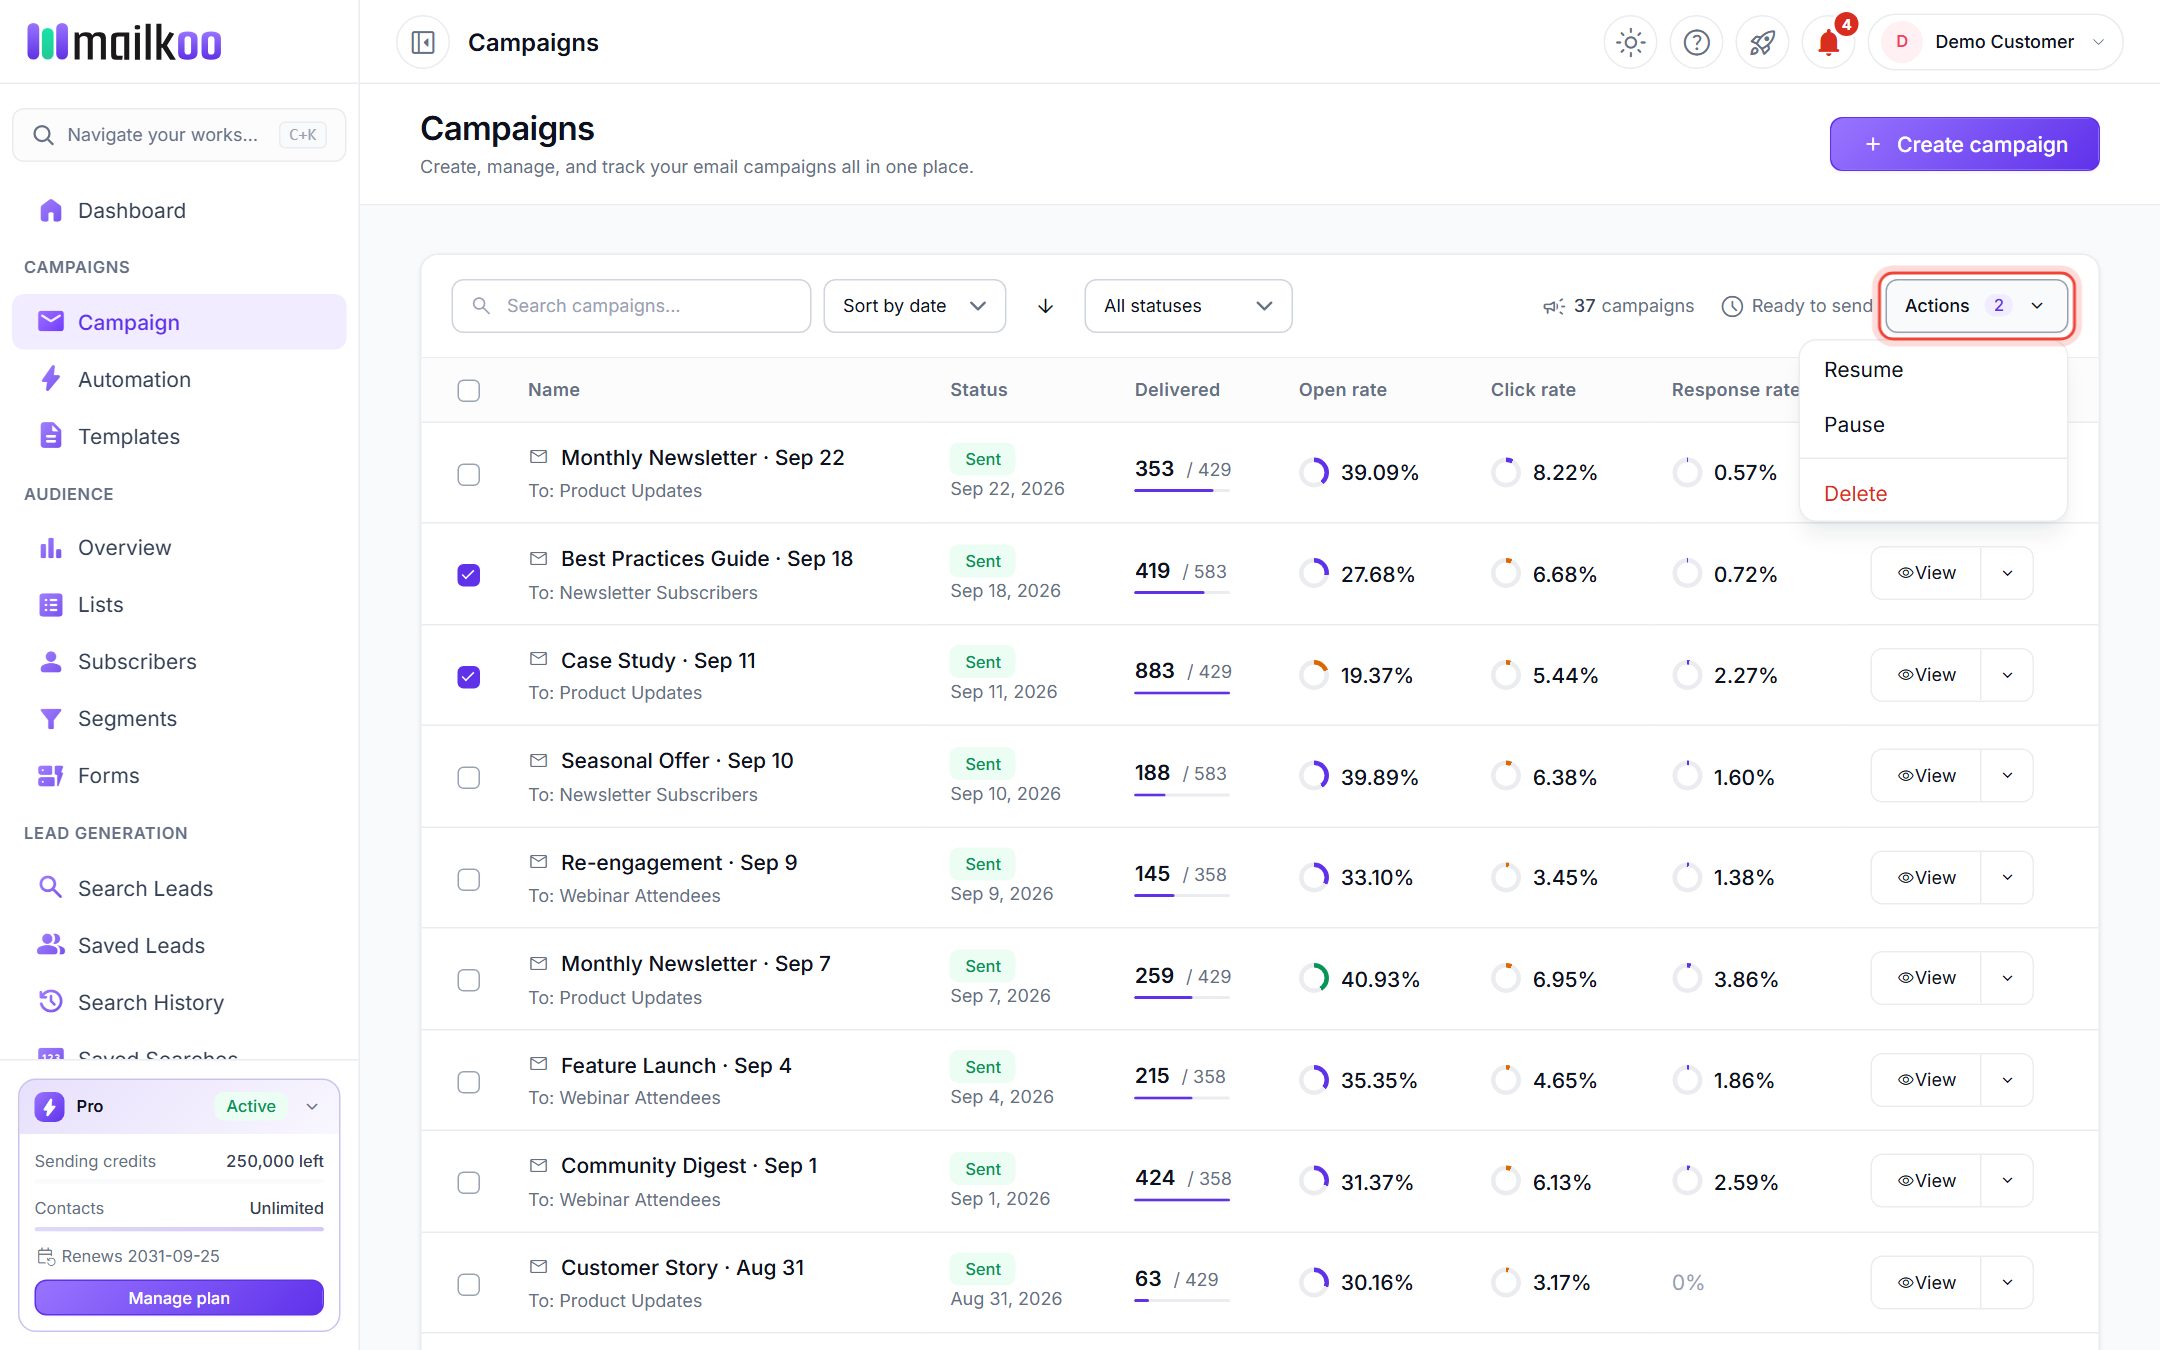The image size is (2160, 1350).
Task: Click into Search campaigns field
Action: (x=631, y=306)
